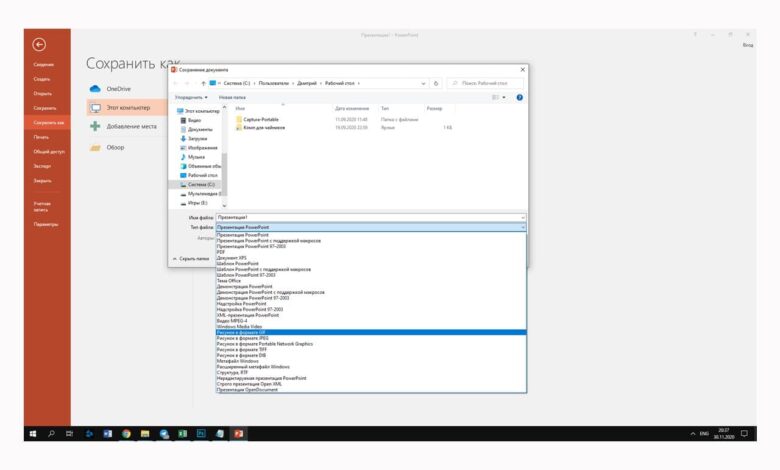Image resolution: width=780 pixels, height=470 pixels.
Task: Click the search box in save dialog
Action: [x=485, y=83]
